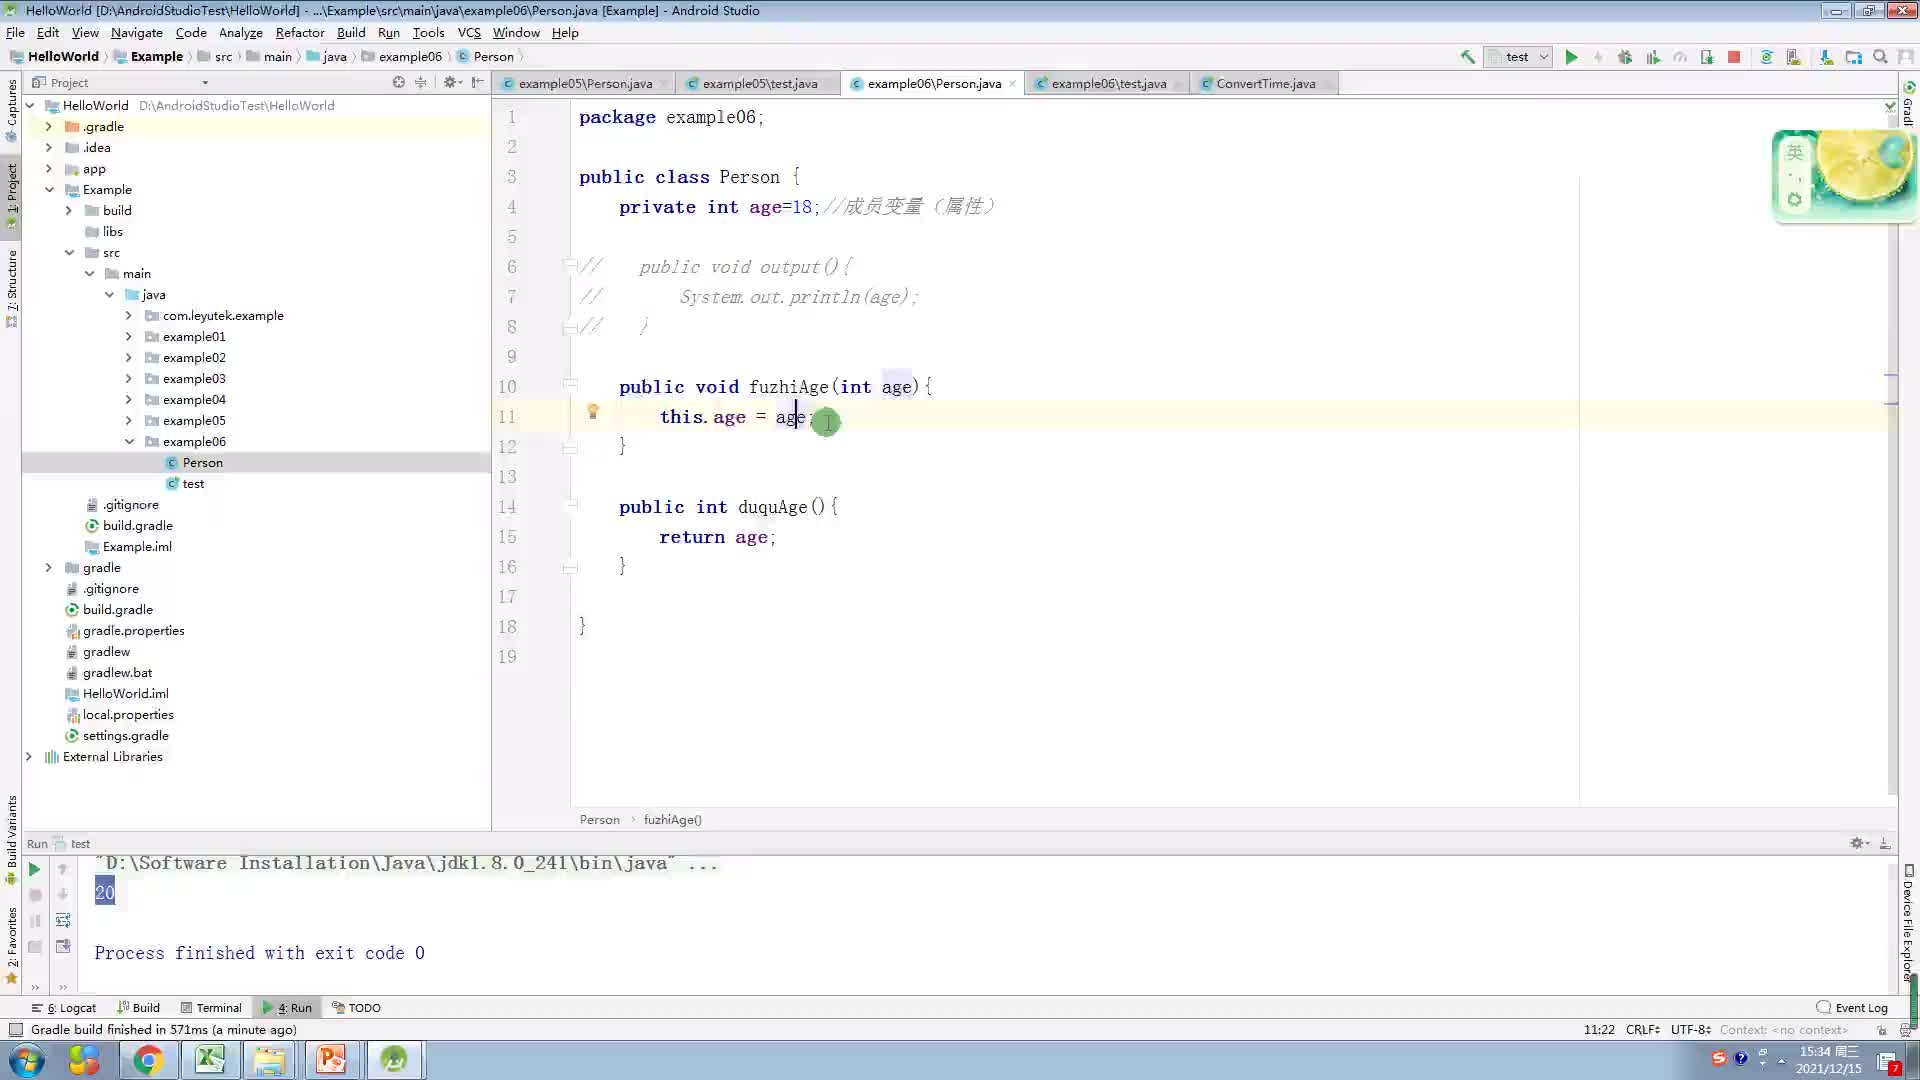Select the test tree item under example06

click(193, 483)
